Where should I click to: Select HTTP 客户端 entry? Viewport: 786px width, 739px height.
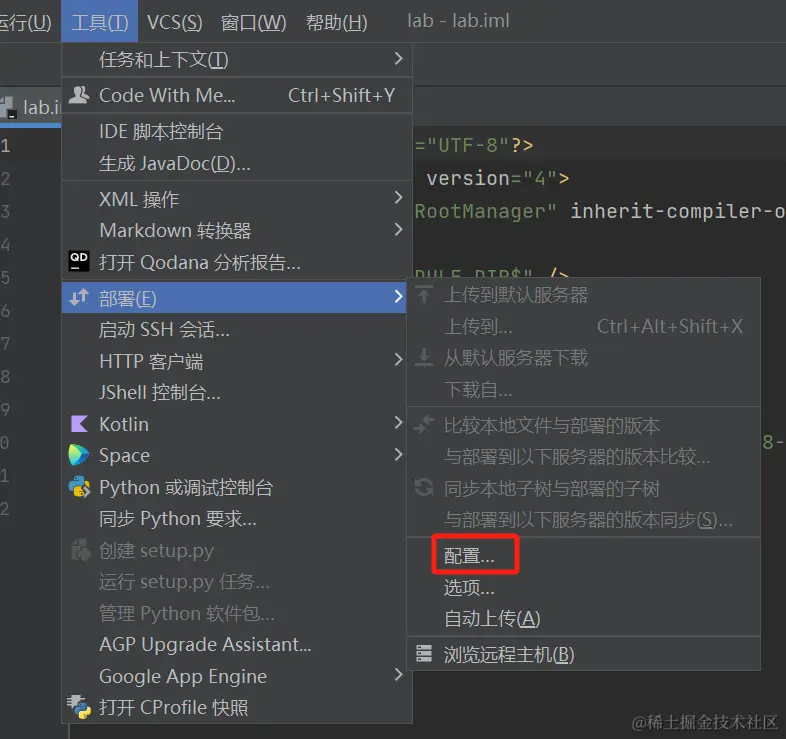click(x=237, y=361)
